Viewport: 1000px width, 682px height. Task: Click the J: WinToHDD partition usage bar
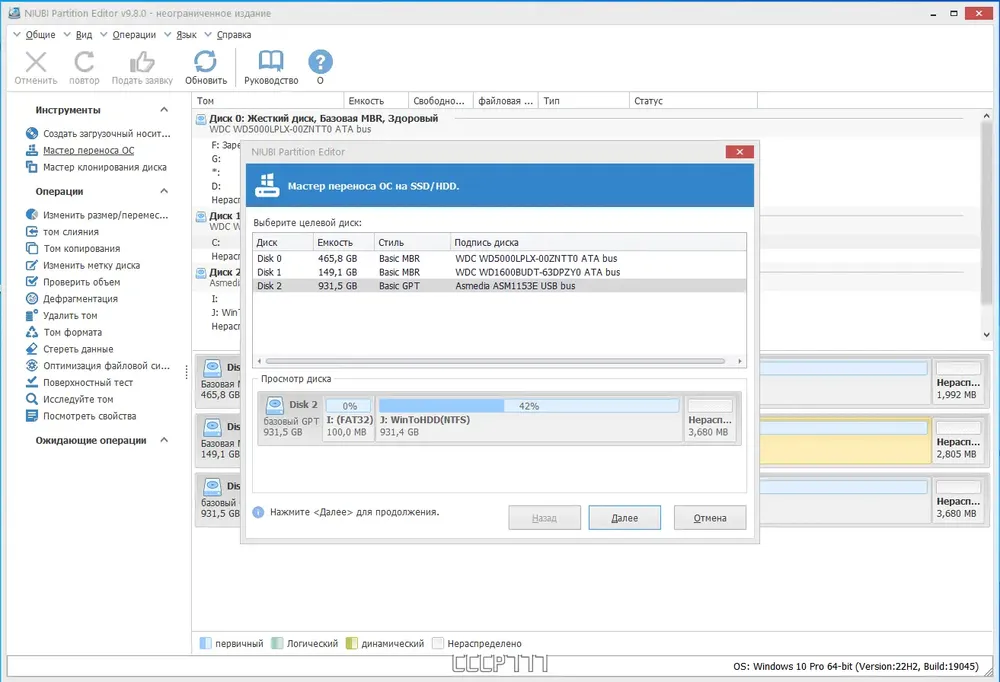pos(529,406)
